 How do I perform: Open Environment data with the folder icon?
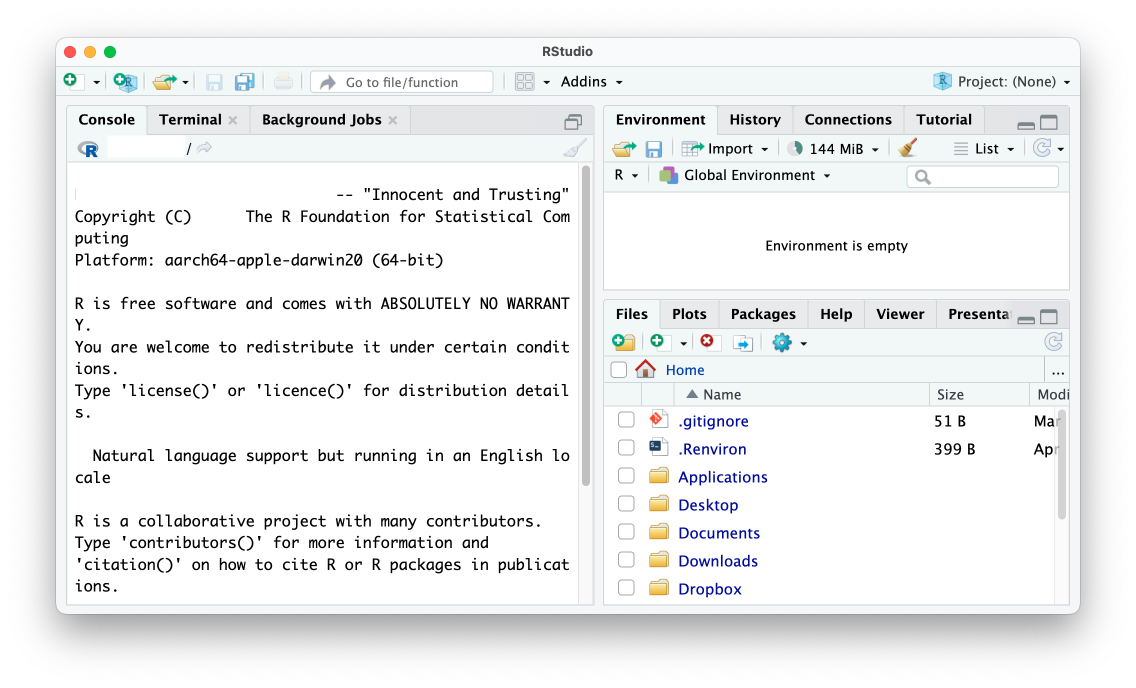coord(622,147)
